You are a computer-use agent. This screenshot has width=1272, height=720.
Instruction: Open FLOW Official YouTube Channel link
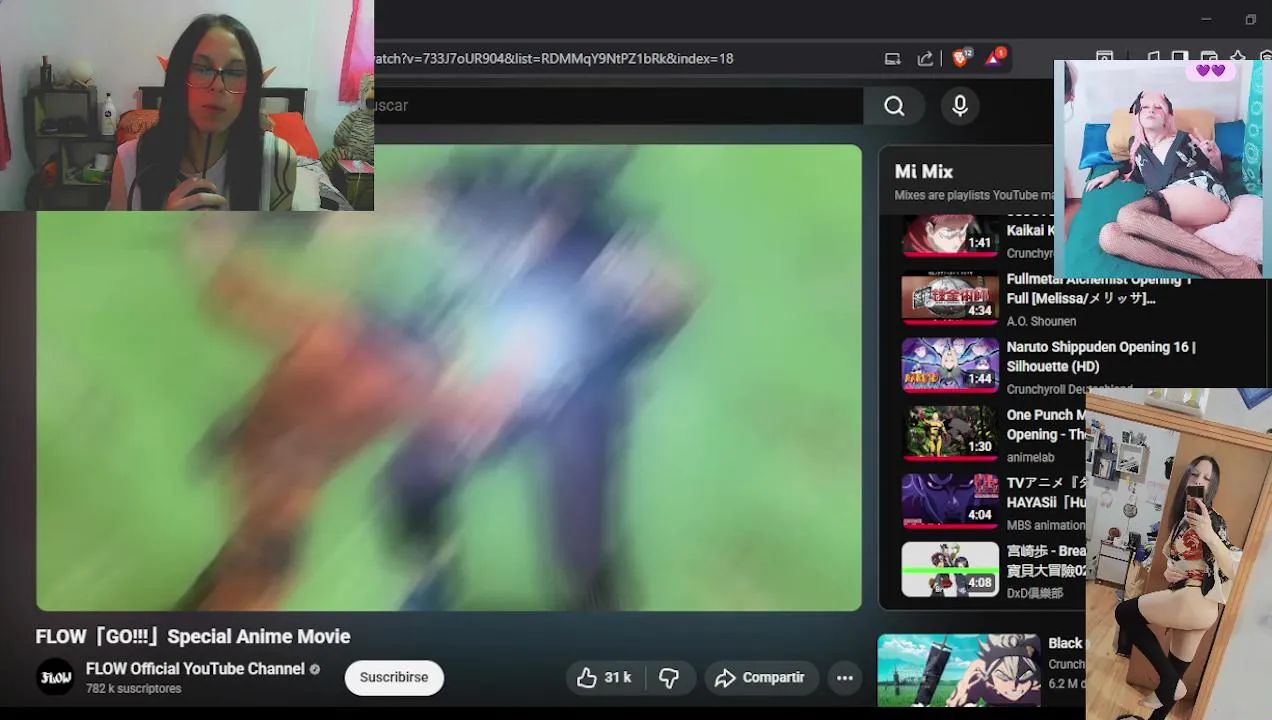click(x=195, y=669)
